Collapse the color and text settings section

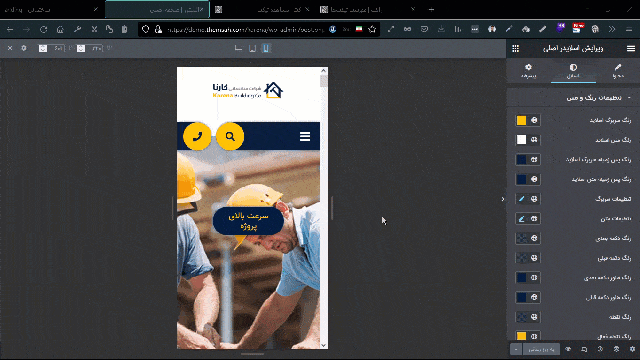click(x=629, y=98)
